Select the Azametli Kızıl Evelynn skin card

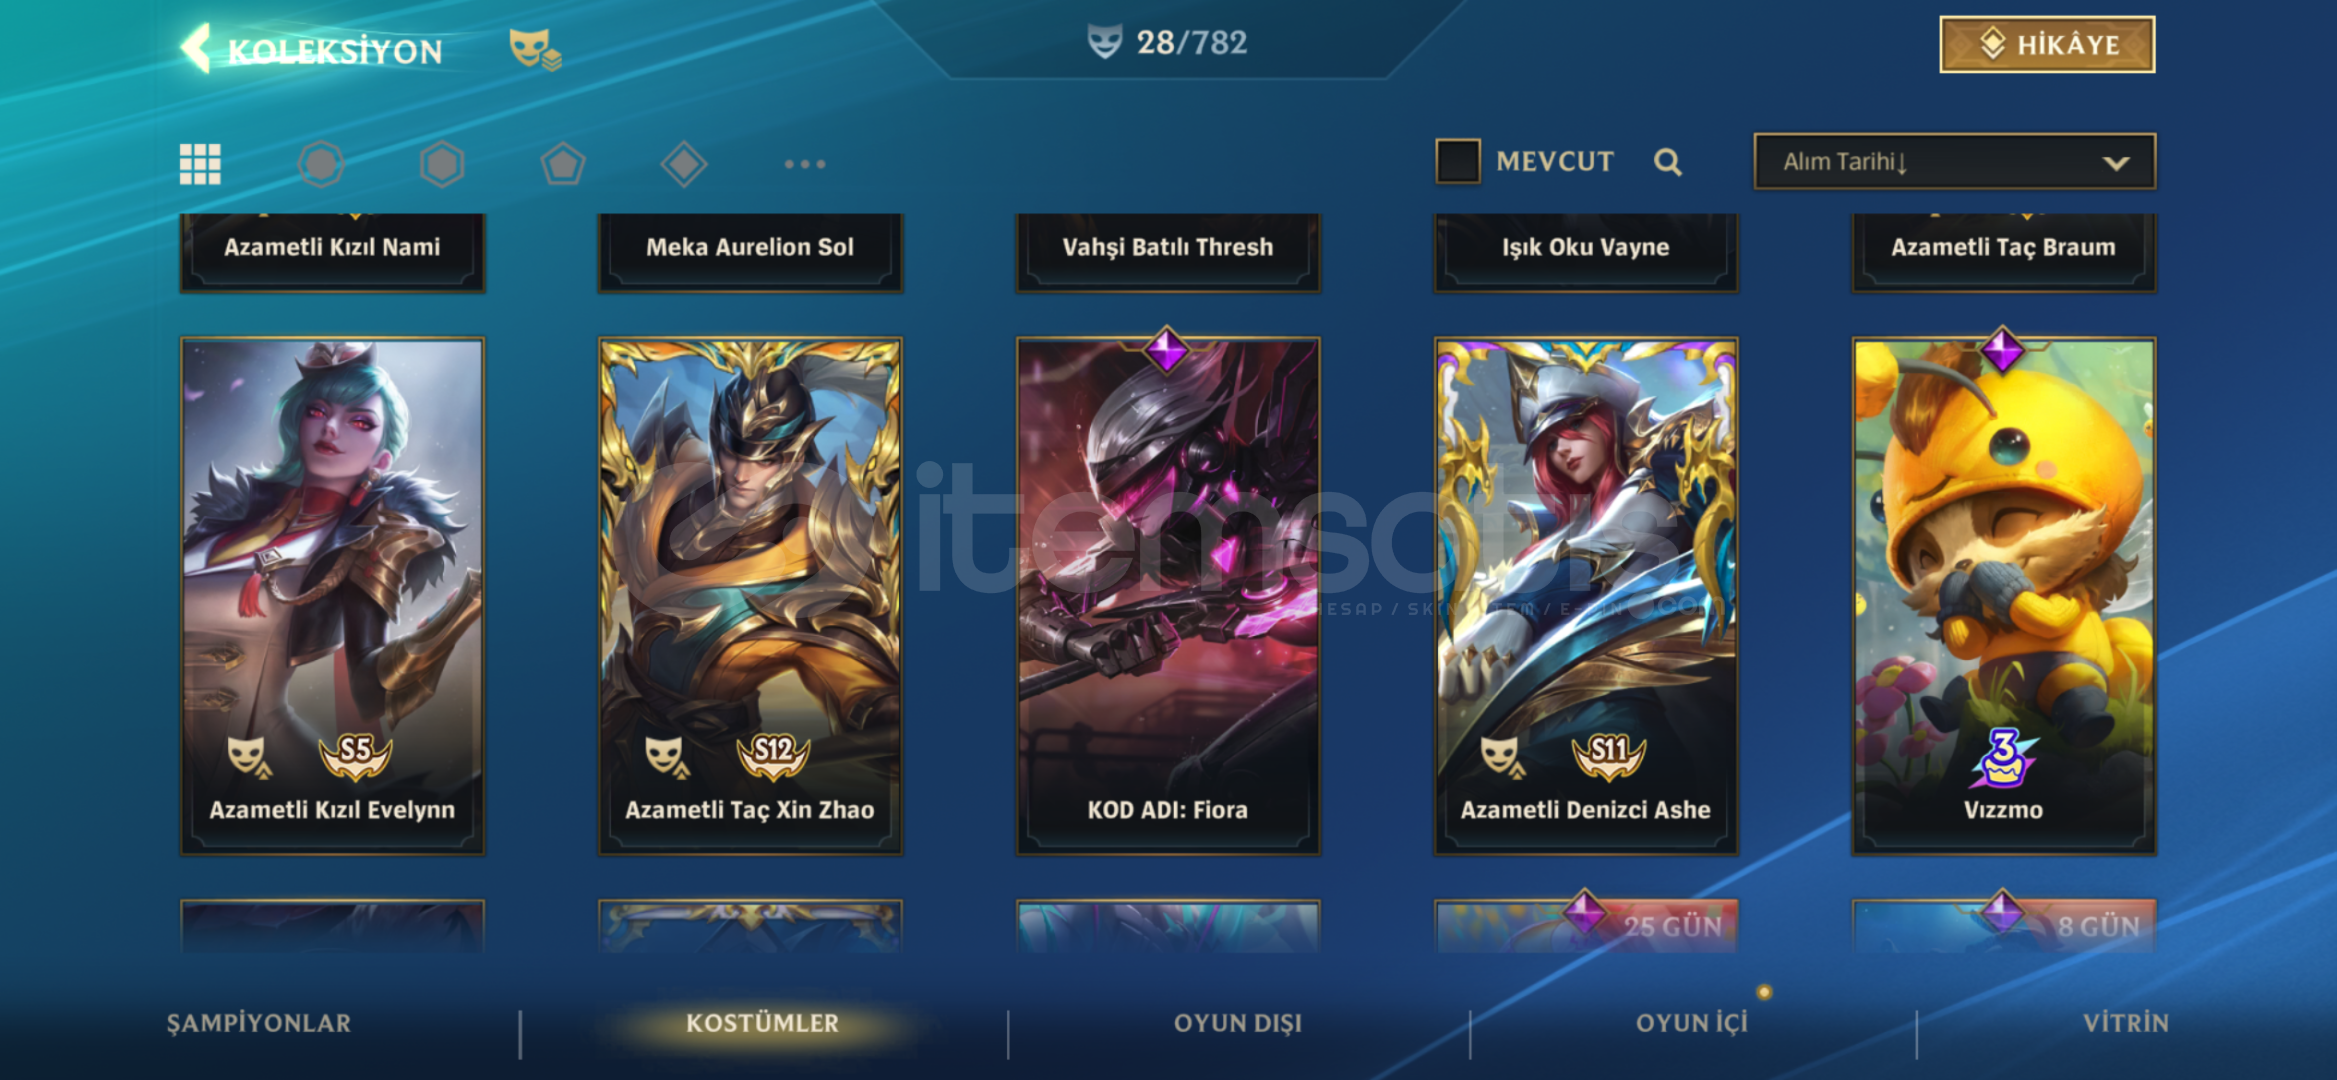coord(332,596)
